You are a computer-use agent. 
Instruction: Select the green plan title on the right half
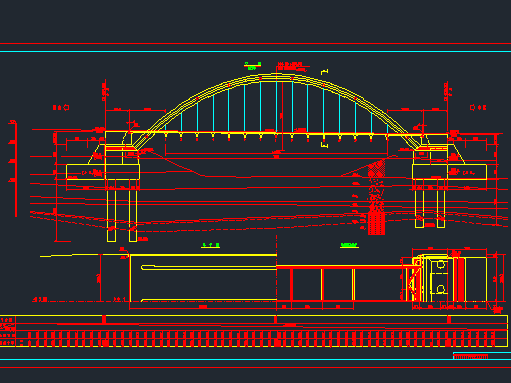tap(349, 246)
